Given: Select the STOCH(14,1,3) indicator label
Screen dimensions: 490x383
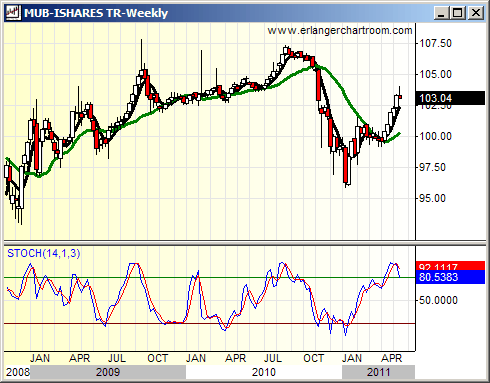Looking at the screenshot, I should point(44,253).
